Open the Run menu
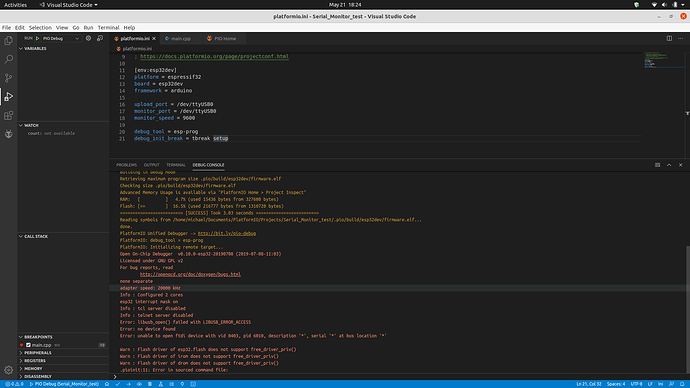This screenshot has width=690, height=388. pyautogui.click(x=88, y=27)
